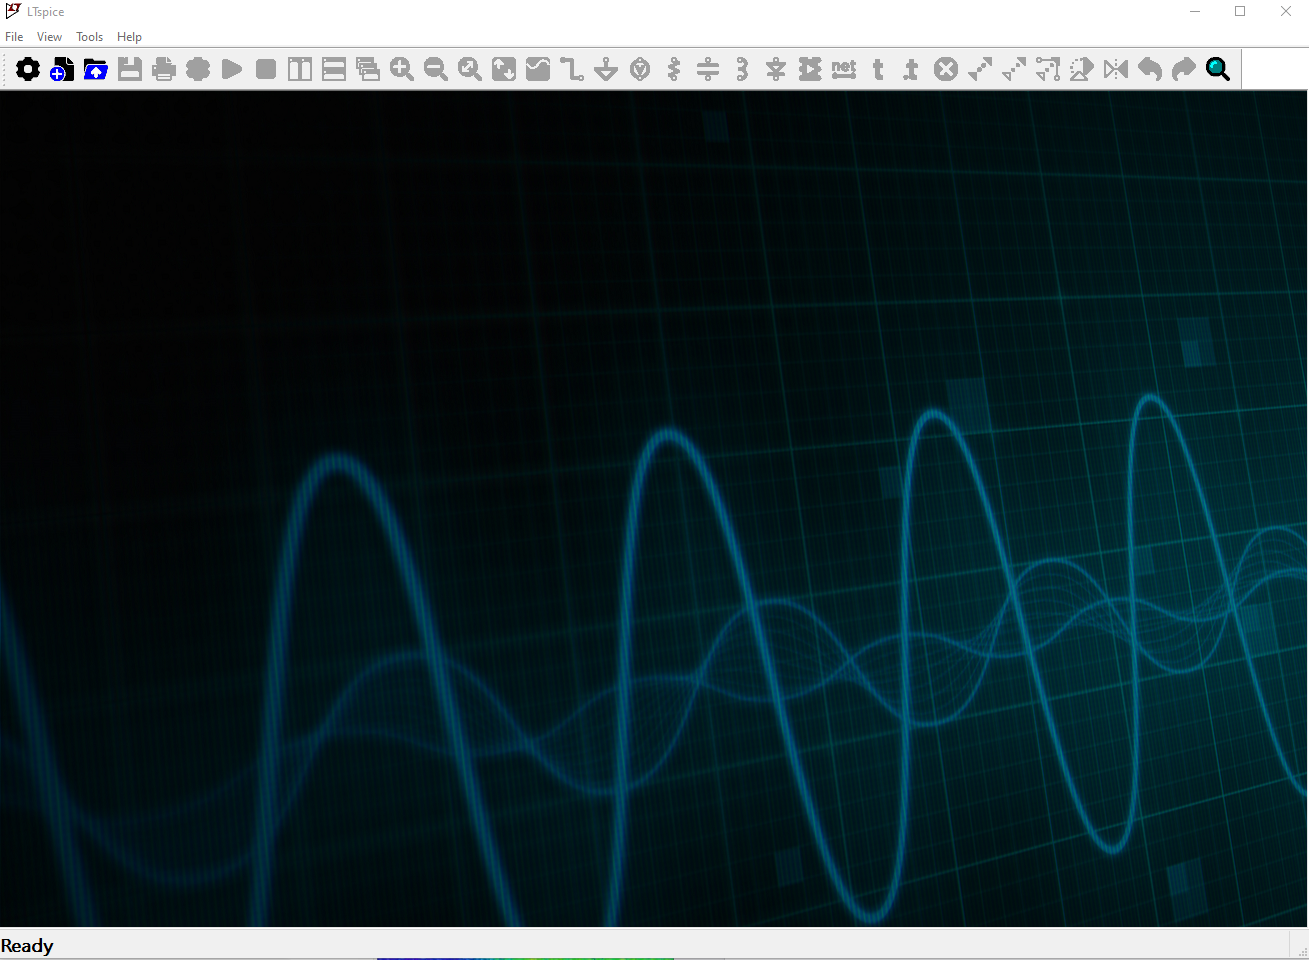Click the pan arrows icon
The width and height of the screenshot is (1309, 960).
point(504,69)
